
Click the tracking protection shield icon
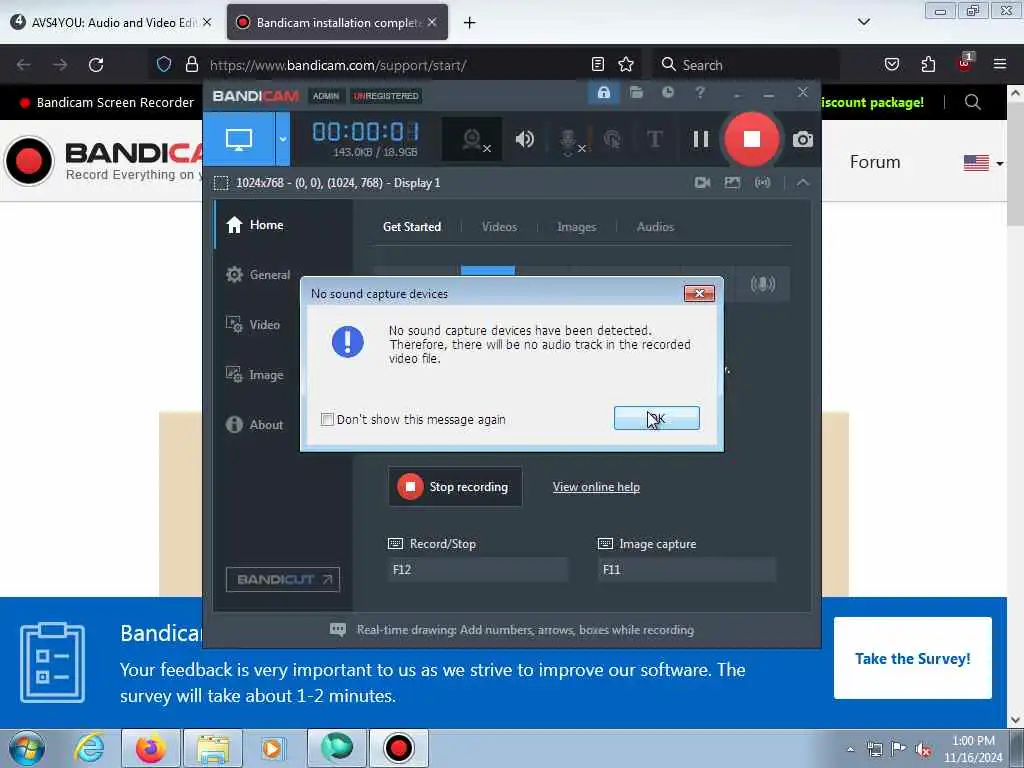[164, 64]
